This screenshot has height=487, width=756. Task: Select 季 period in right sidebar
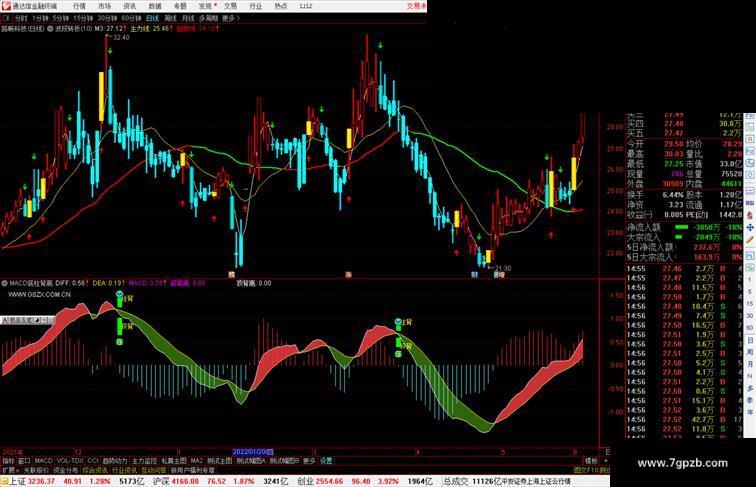(x=750, y=401)
